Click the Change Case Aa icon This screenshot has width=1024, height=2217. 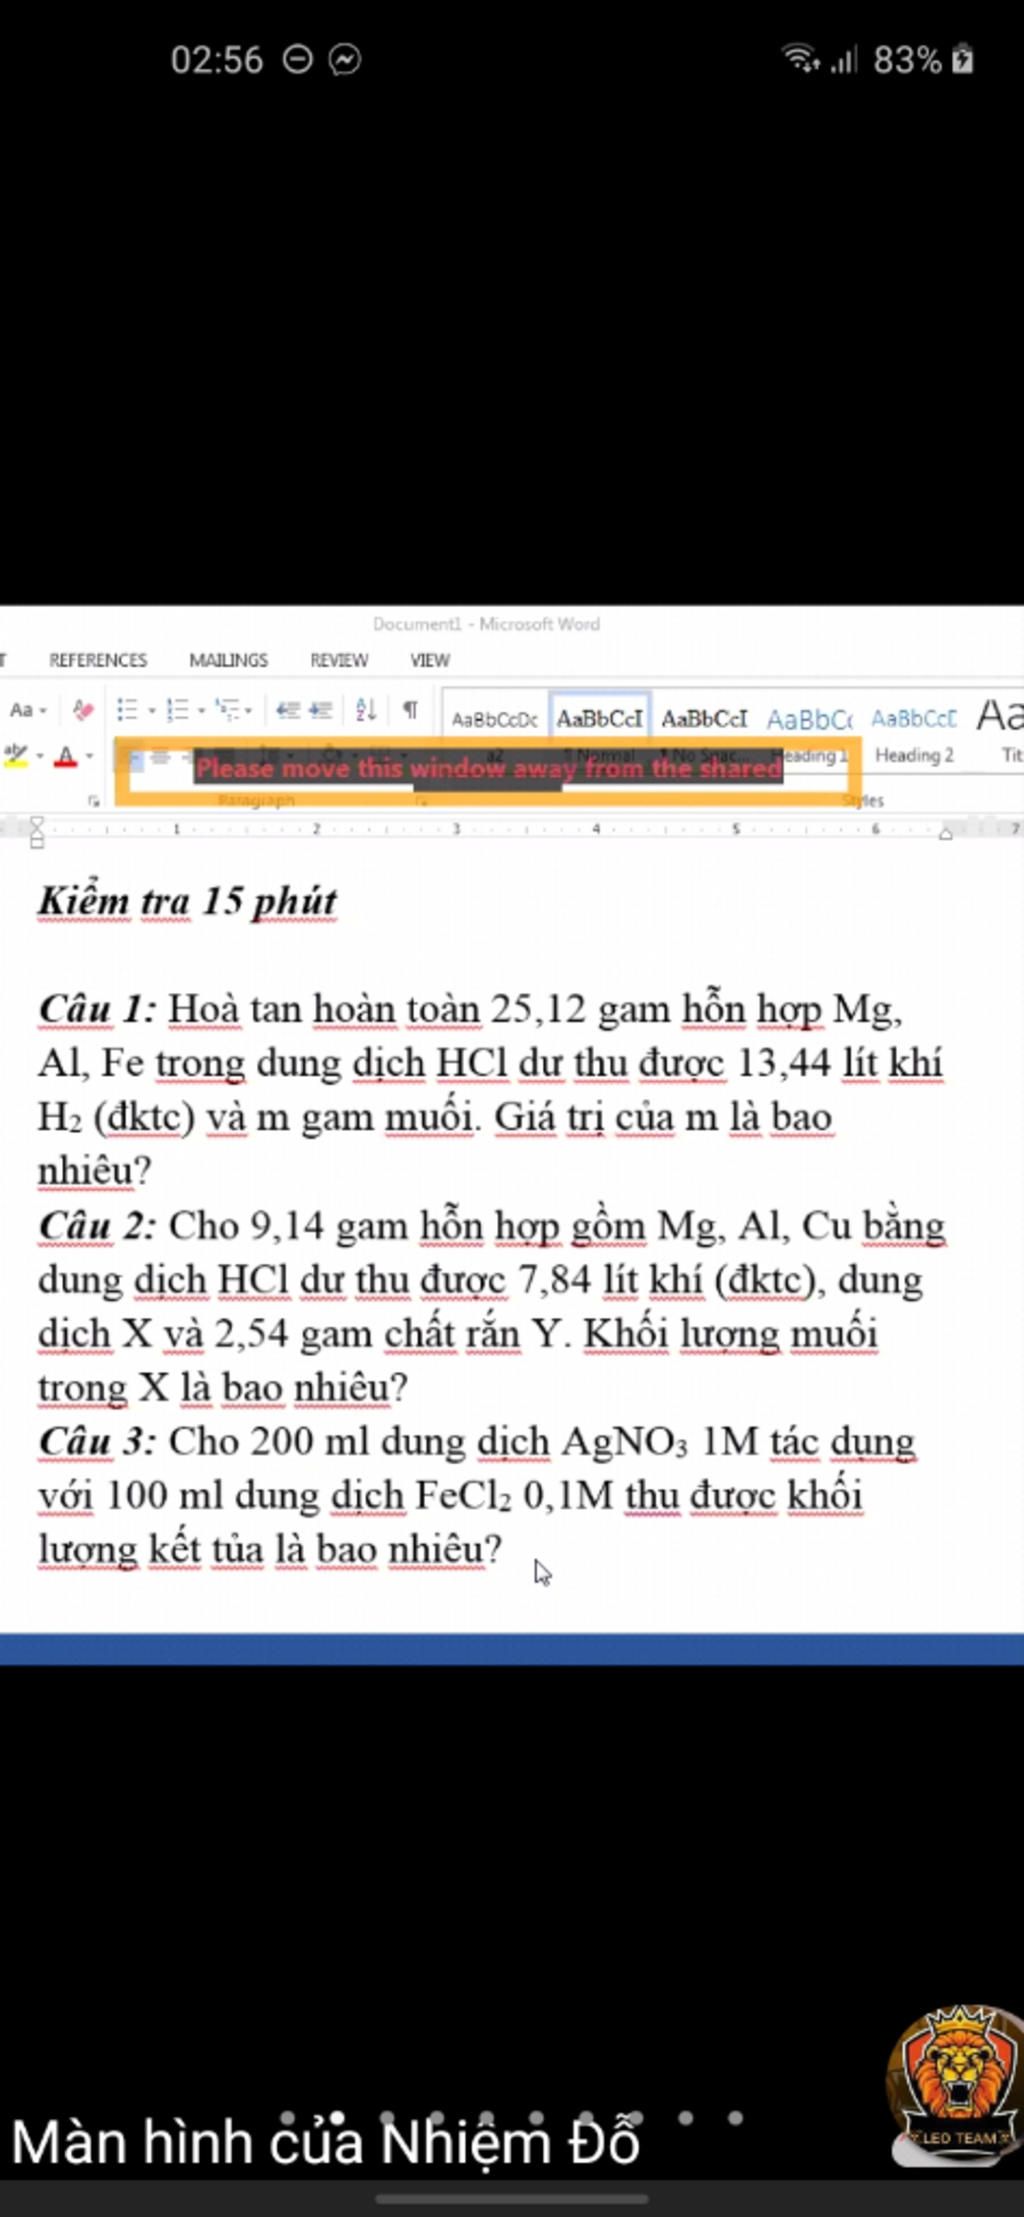point(20,710)
